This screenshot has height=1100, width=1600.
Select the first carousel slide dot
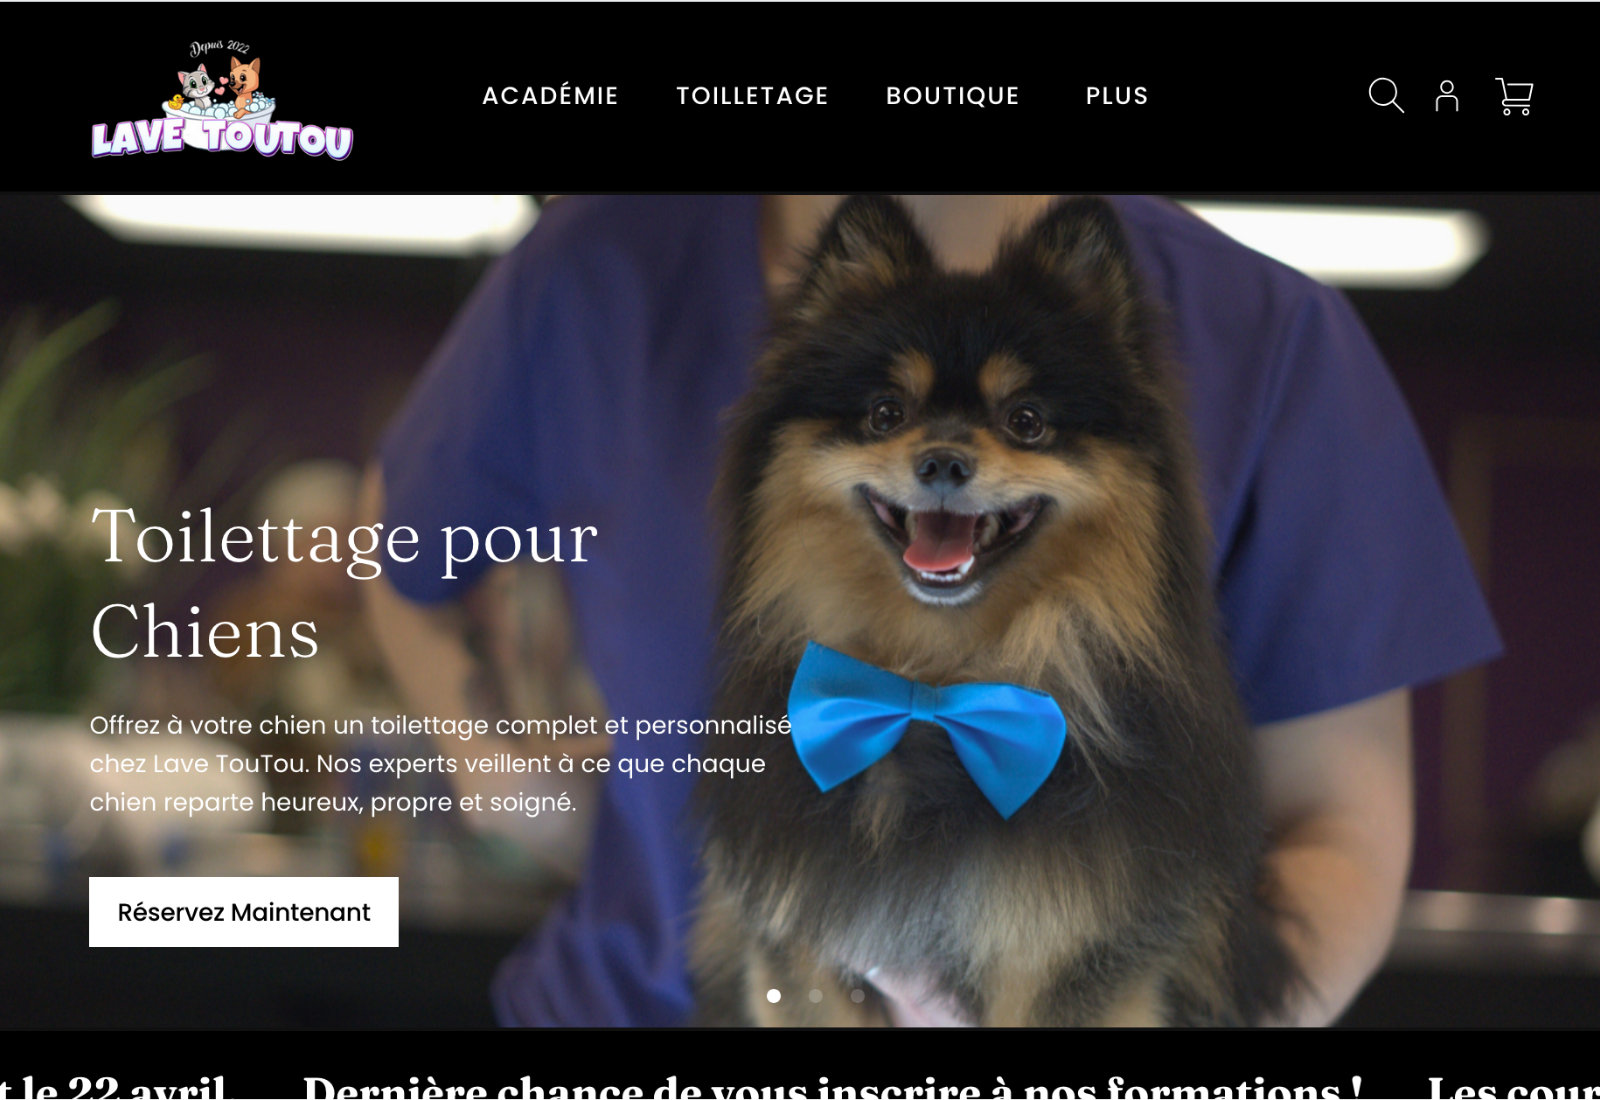pyautogui.click(x=774, y=996)
